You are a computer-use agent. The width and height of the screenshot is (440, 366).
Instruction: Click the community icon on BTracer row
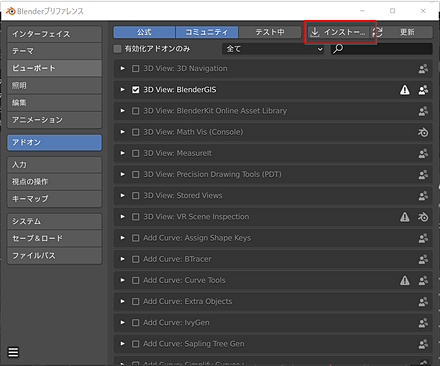click(x=423, y=259)
